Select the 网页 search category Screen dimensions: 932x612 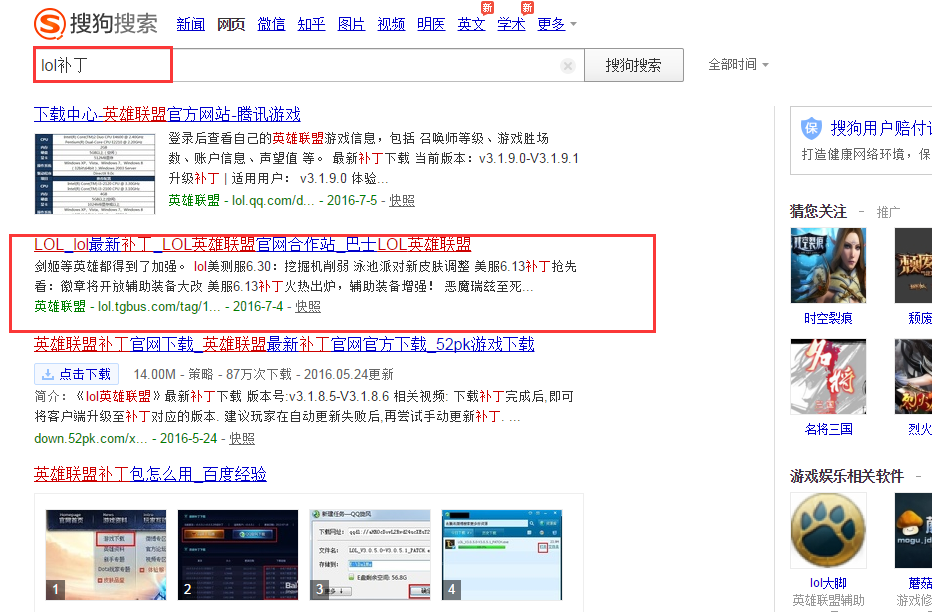231,24
